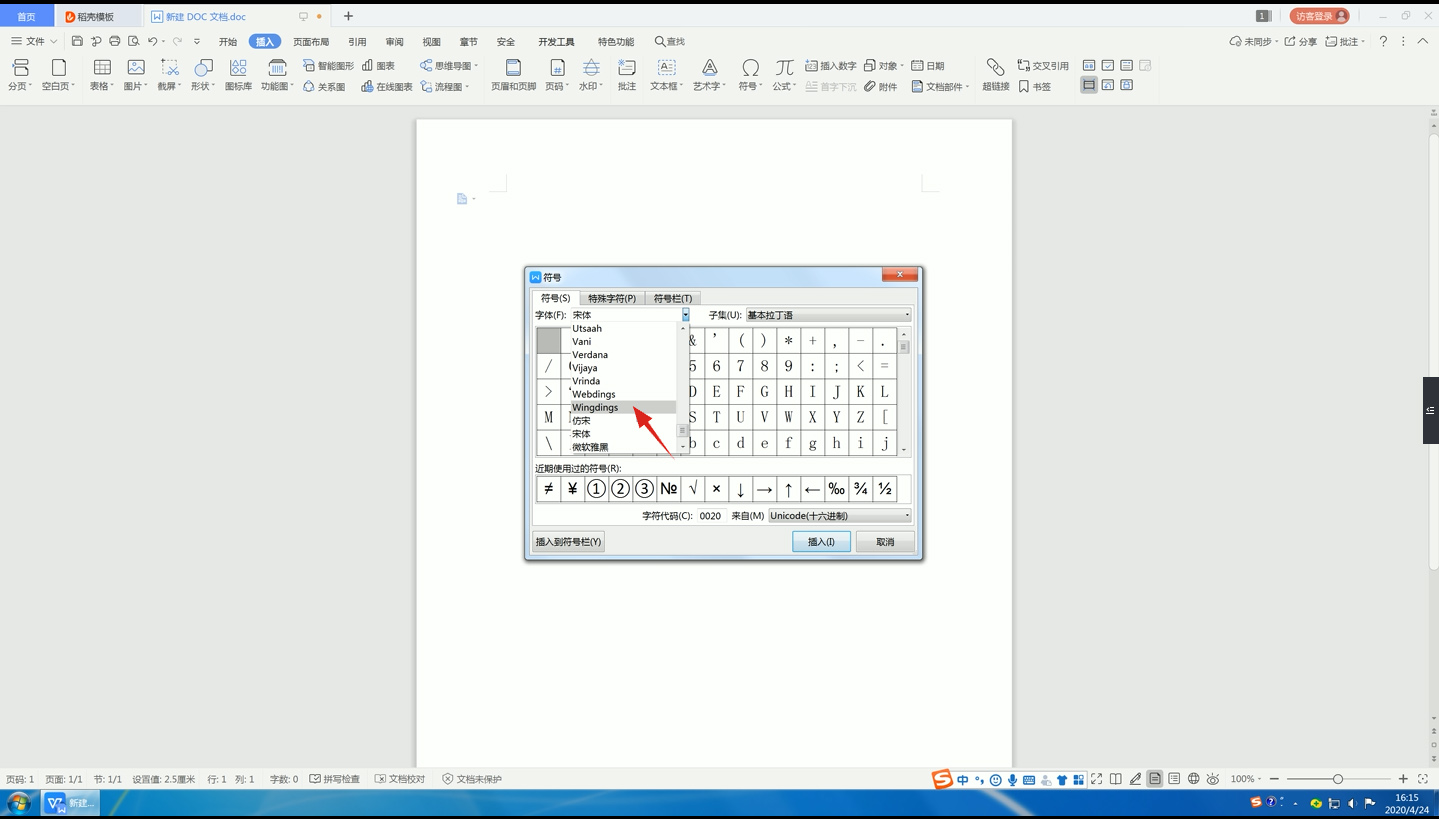Toggle reading layout book icon

click(x=1116, y=779)
